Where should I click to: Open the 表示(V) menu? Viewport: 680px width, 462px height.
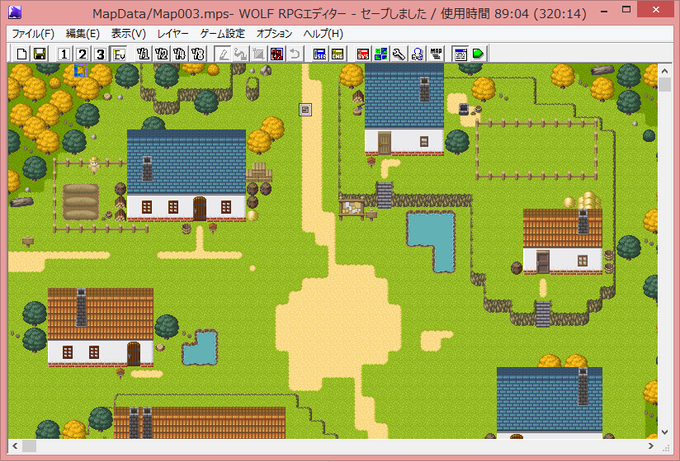coord(128,33)
